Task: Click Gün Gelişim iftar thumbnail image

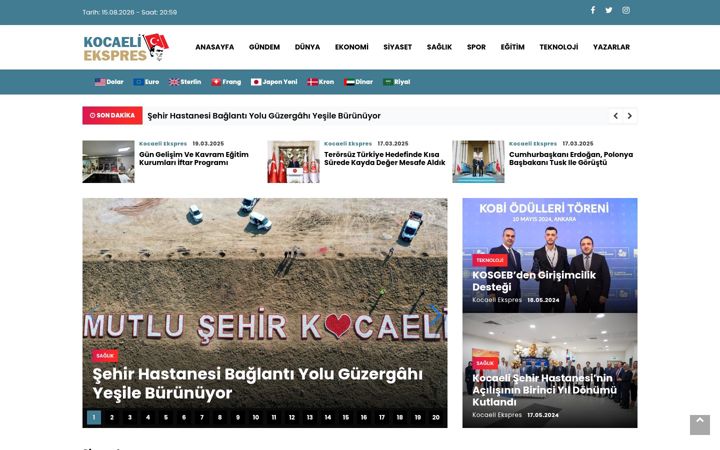Action: point(108,162)
